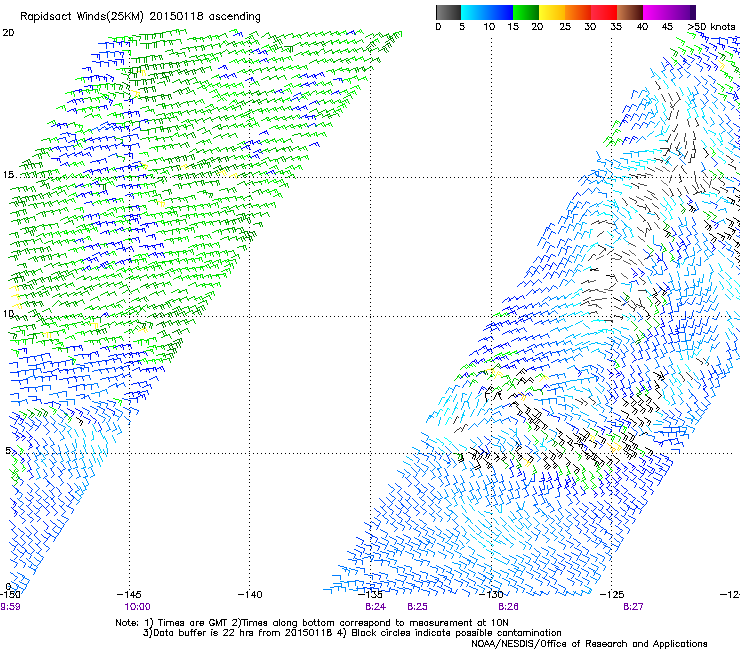Click the '-125' longitude axis label
The height and width of the screenshot is (650, 740).
click(x=612, y=595)
